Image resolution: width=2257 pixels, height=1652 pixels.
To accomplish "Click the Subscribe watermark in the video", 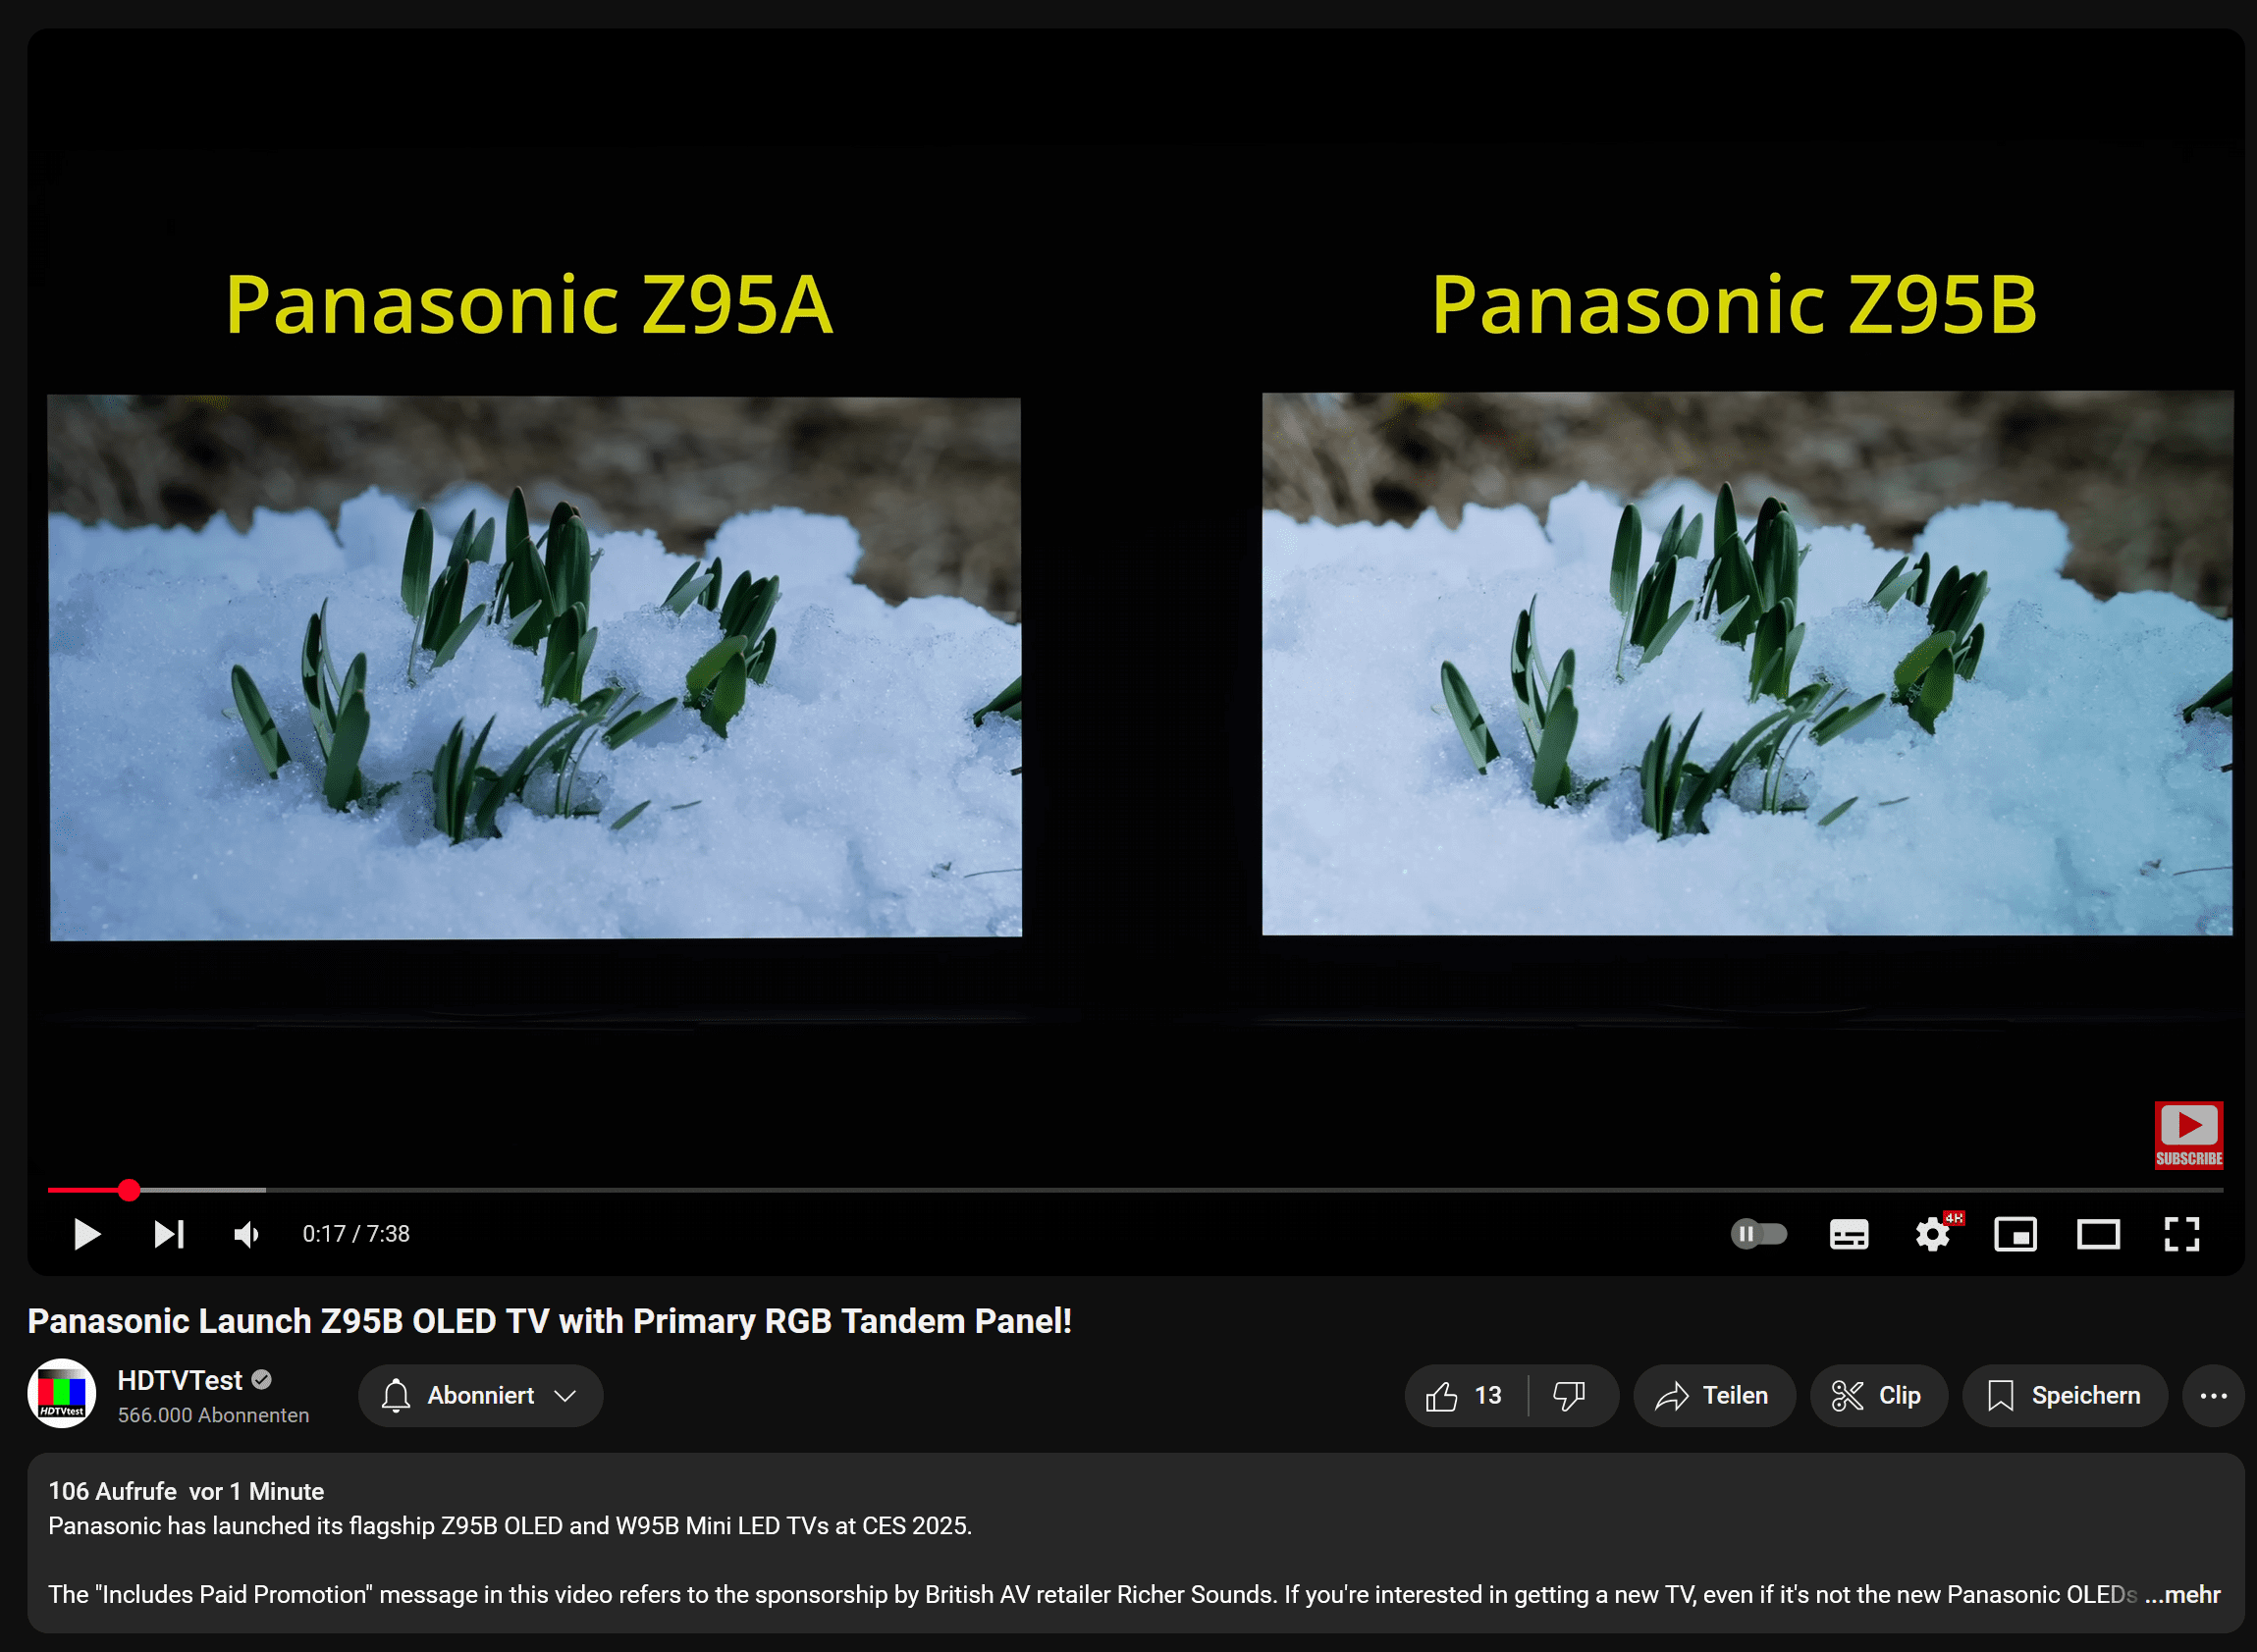I will (x=2189, y=1135).
